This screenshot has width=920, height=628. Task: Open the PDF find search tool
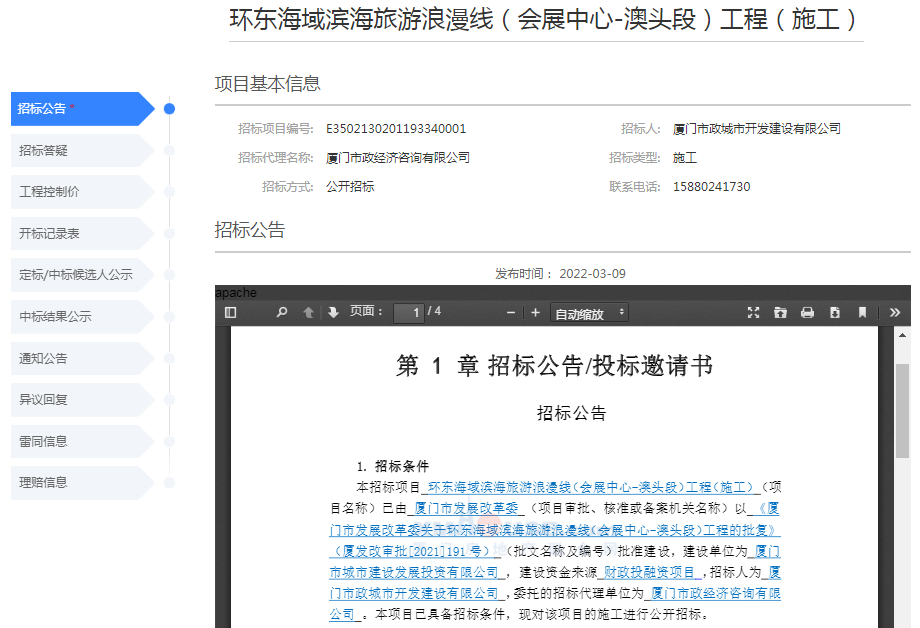pyautogui.click(x=282, y=313)
